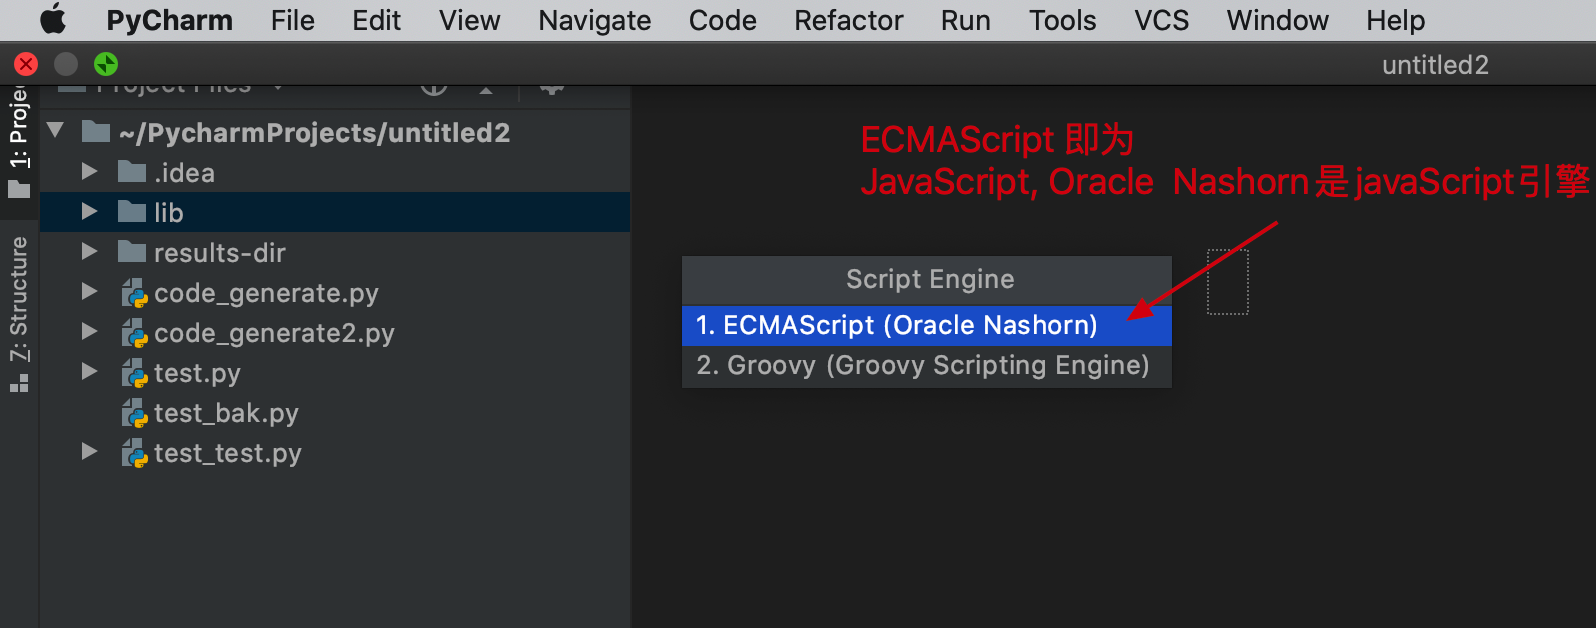Open the View menu

[469, 20]
